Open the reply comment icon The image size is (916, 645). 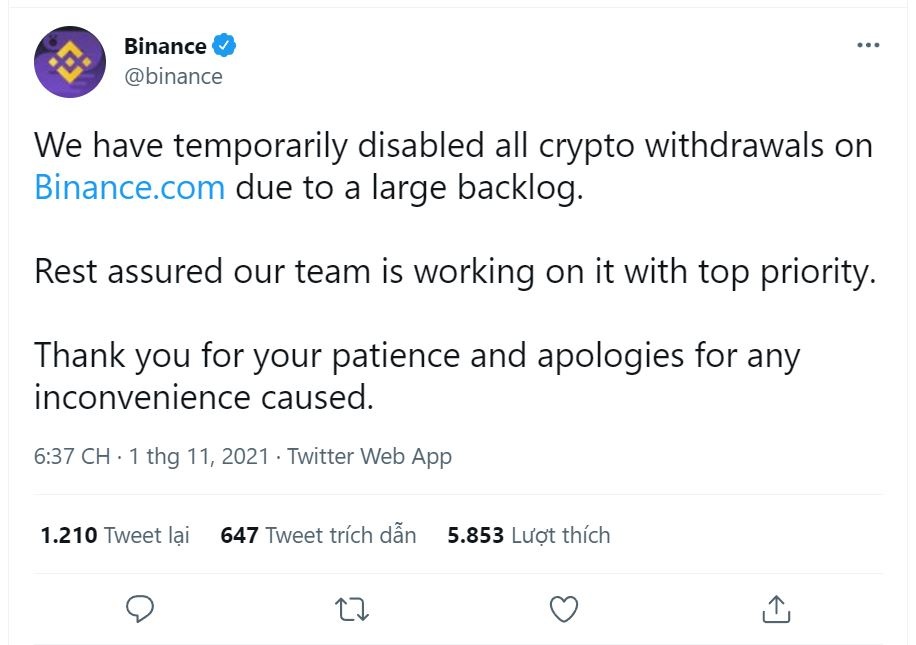click(141, 607)
